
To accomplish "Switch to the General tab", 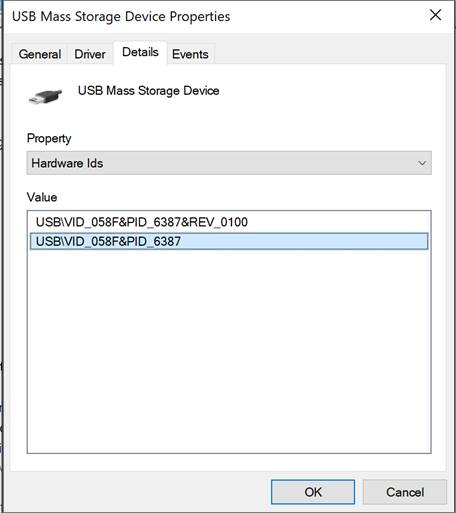I will point(40,54).
